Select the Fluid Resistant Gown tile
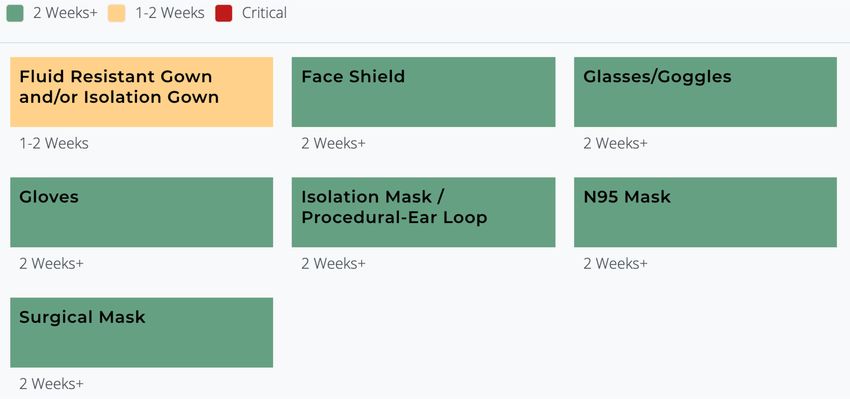 pyautogui.click(x=141, y=92)
